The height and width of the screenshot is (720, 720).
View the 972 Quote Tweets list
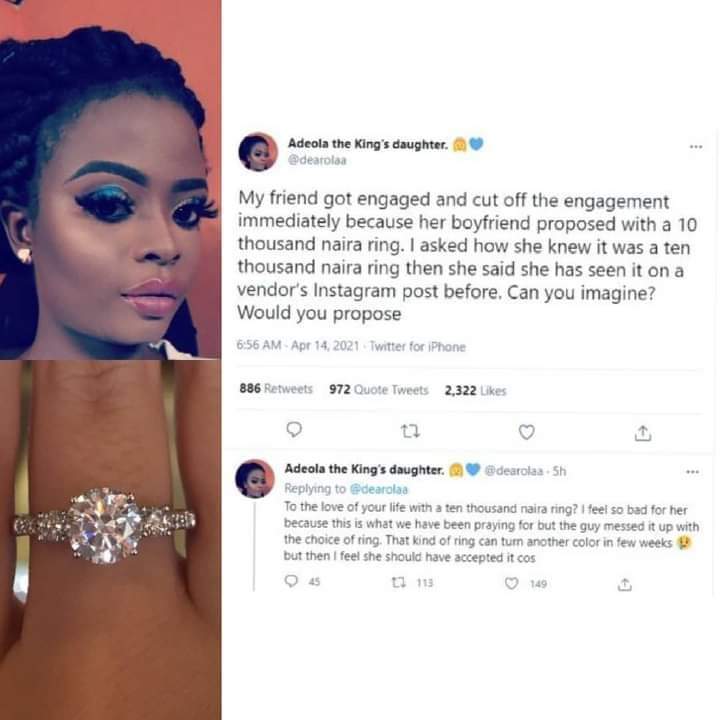click(378, 390)
